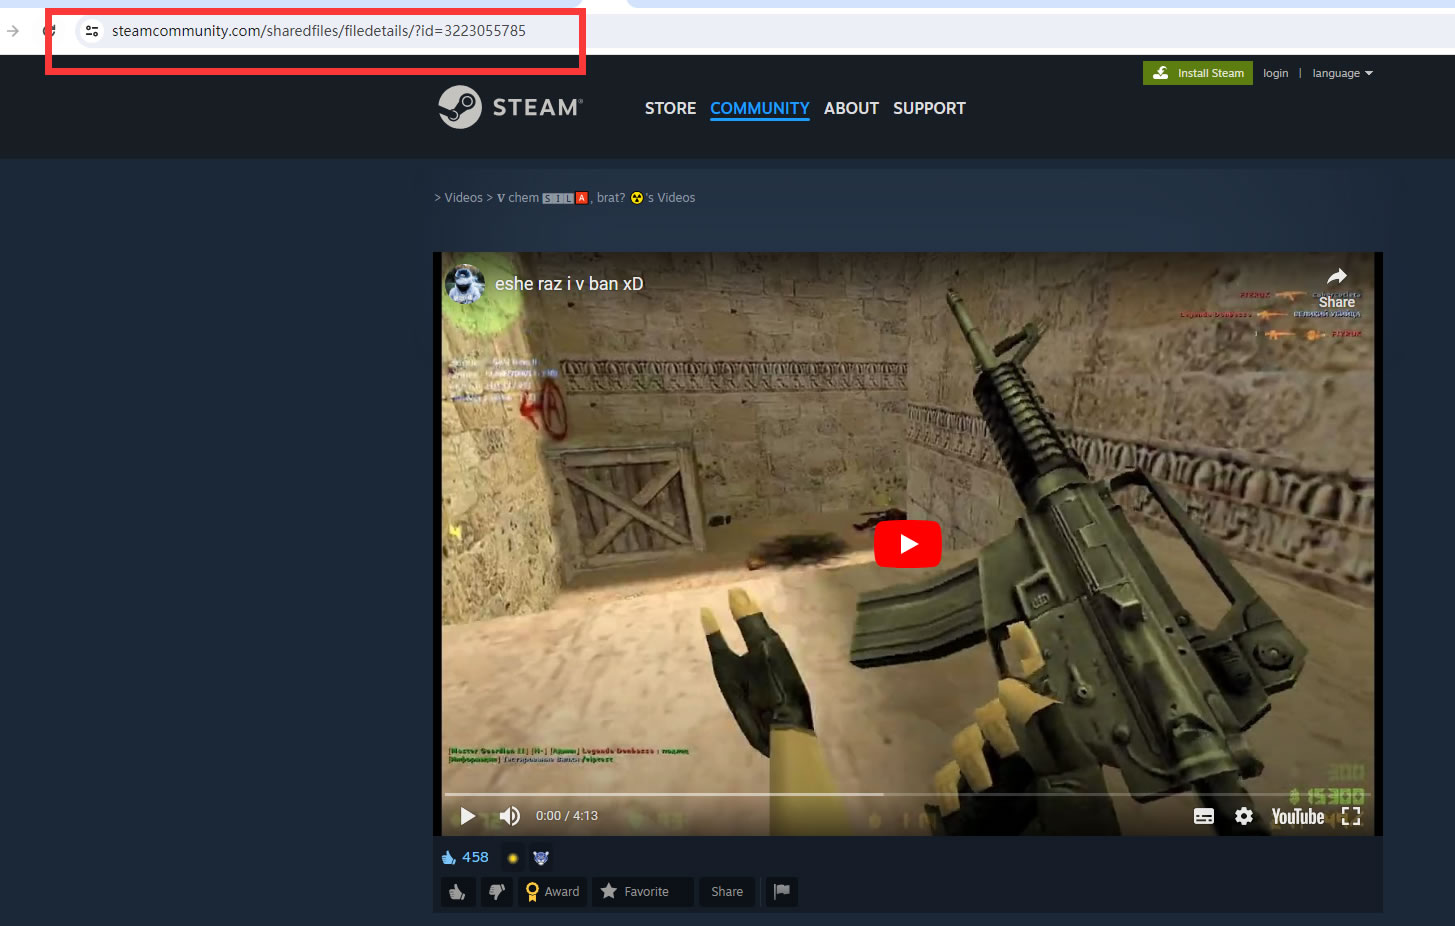Click the YouTube channel avatar

point(465,284)
